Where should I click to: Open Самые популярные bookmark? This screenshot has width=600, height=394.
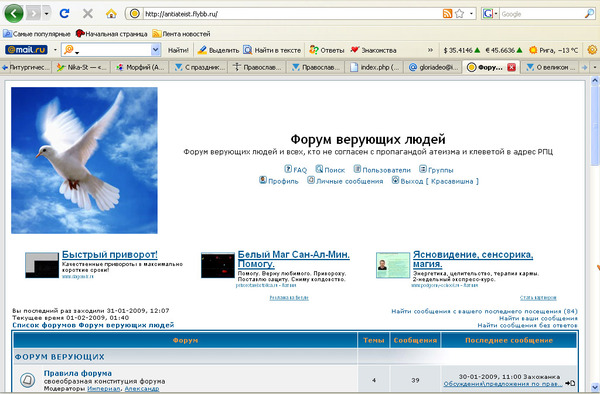point(37,34)
